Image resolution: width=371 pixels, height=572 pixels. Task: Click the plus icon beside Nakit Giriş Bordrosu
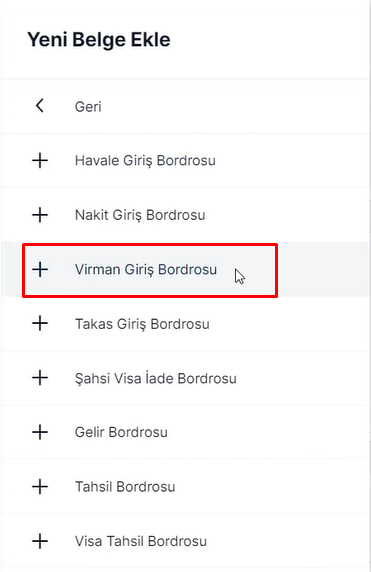point(40,215)
